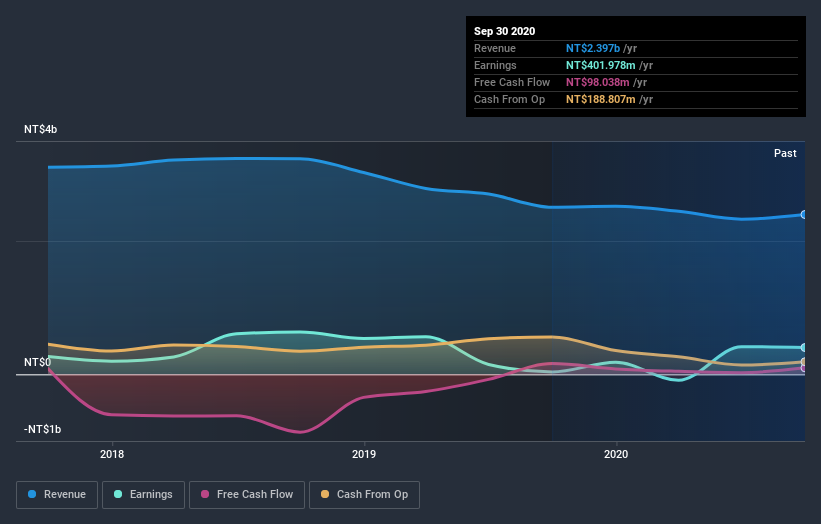Click the Cash From Op label in tooltip

[x=509, y=99]
